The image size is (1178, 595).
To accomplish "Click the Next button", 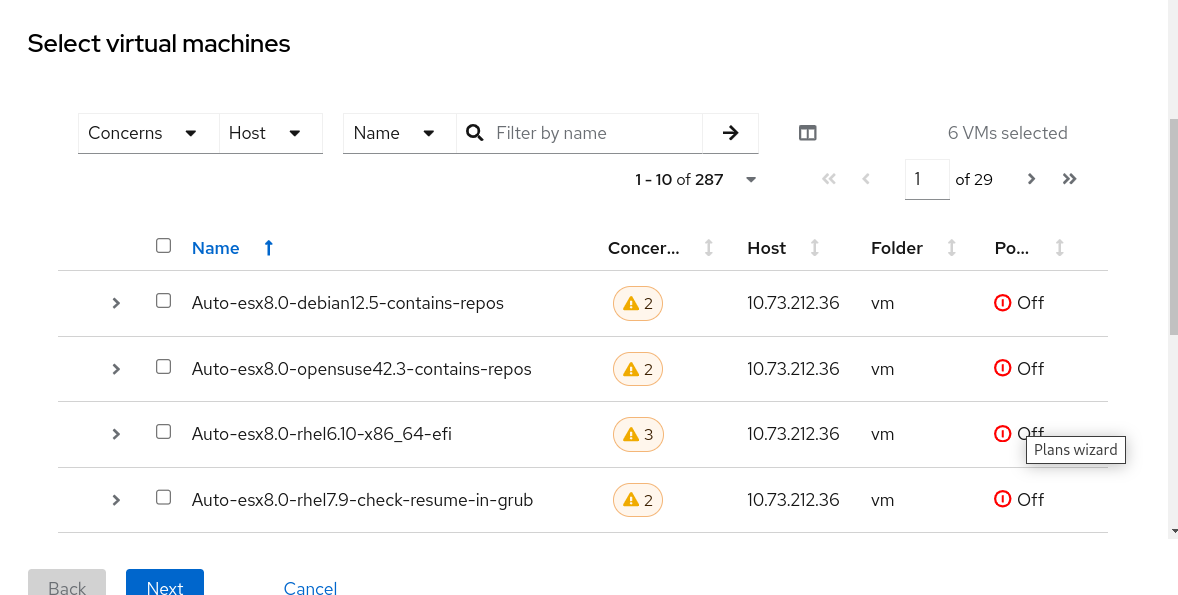I will click(165, 585).
